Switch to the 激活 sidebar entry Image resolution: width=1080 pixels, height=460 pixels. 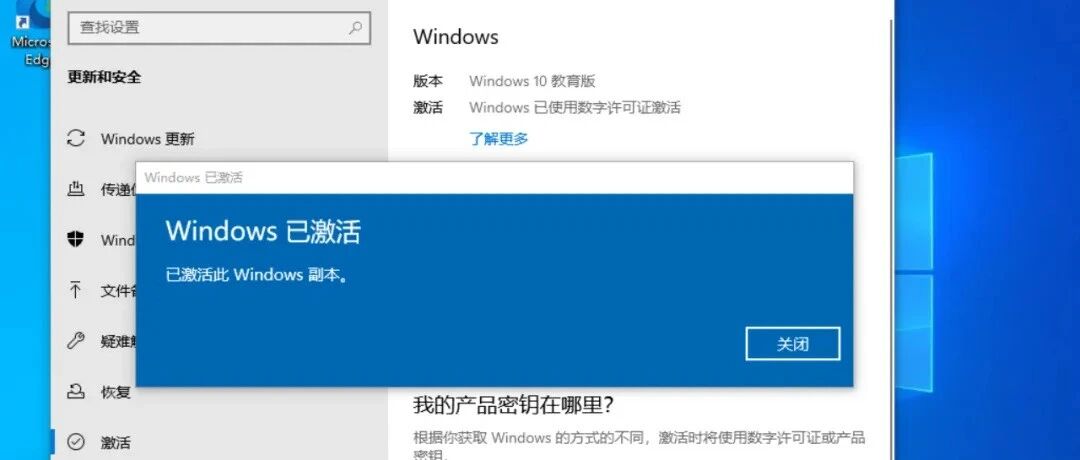click(116, 442)
